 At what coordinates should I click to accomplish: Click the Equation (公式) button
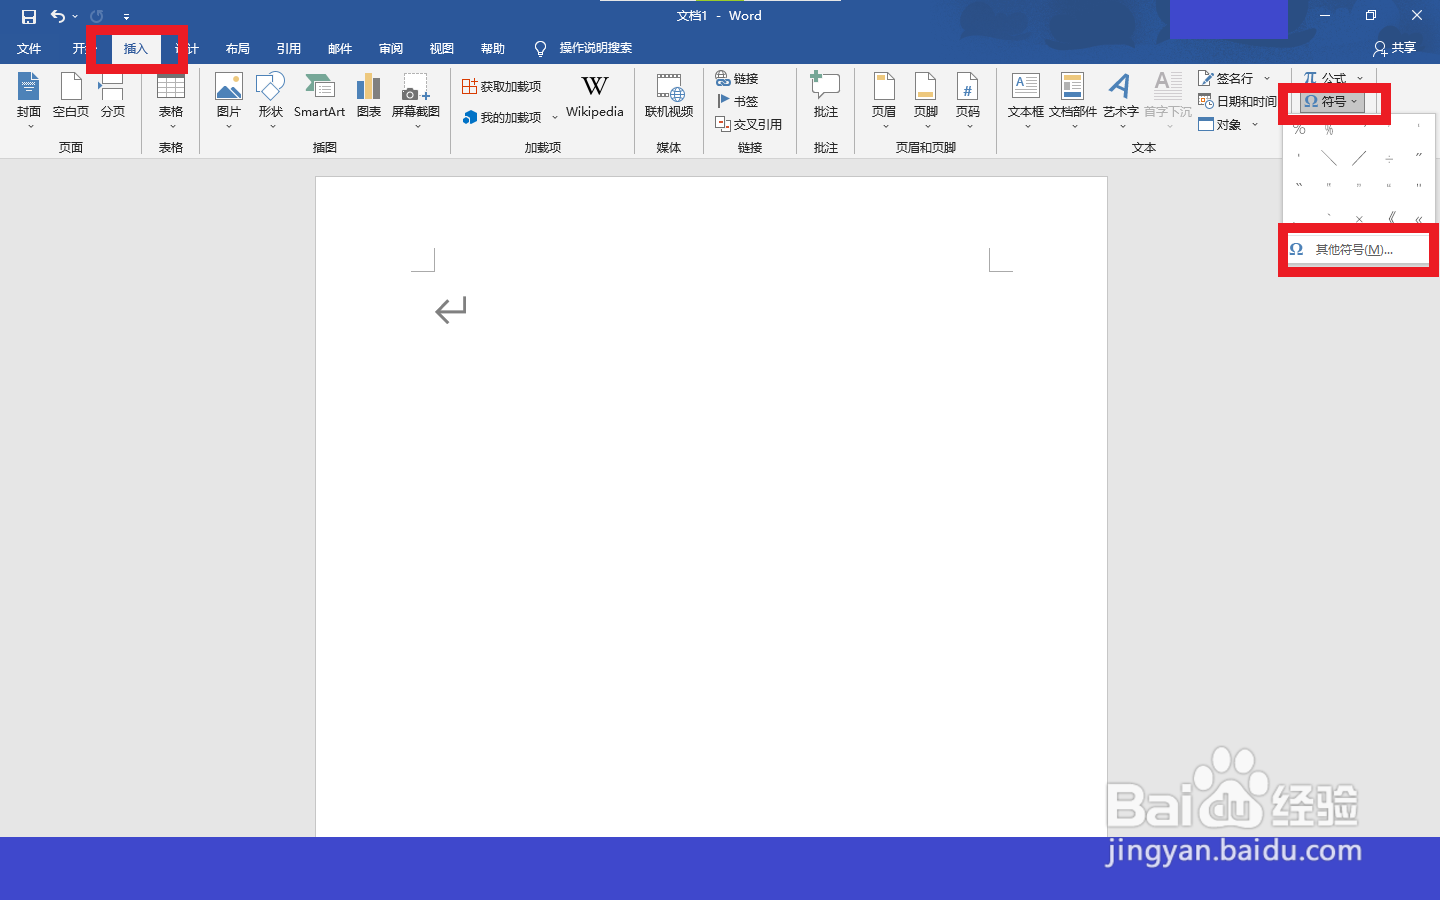click(1326, 77)
